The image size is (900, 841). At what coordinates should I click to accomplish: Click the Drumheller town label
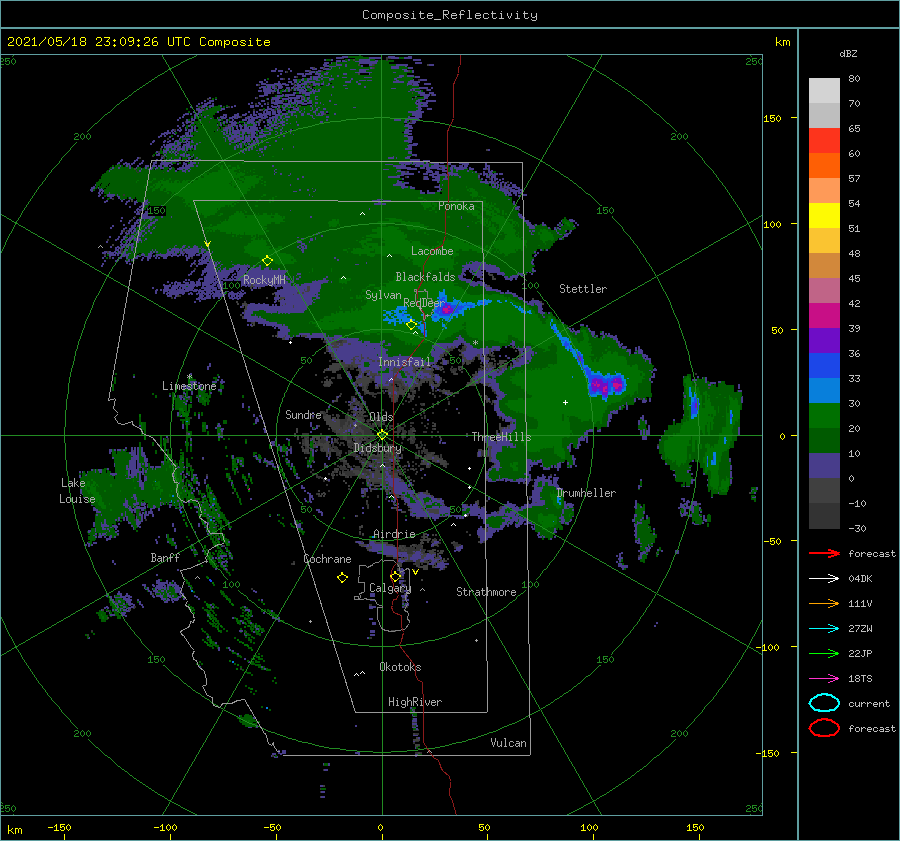[586, 493]
